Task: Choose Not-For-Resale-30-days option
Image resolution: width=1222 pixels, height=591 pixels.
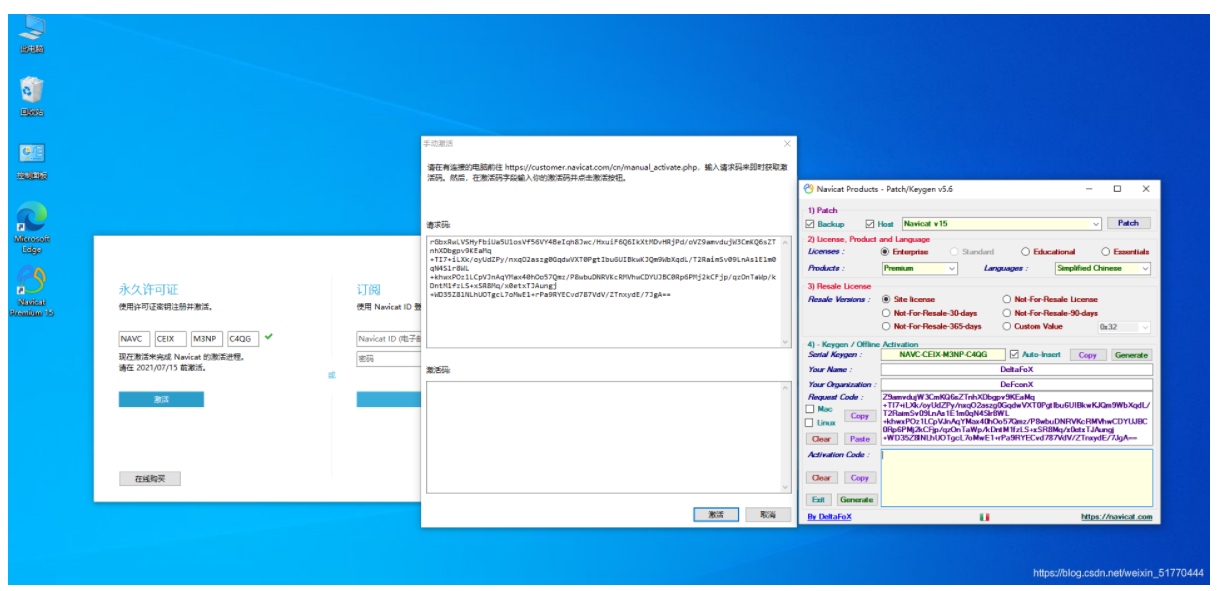Action: [886, 313]
